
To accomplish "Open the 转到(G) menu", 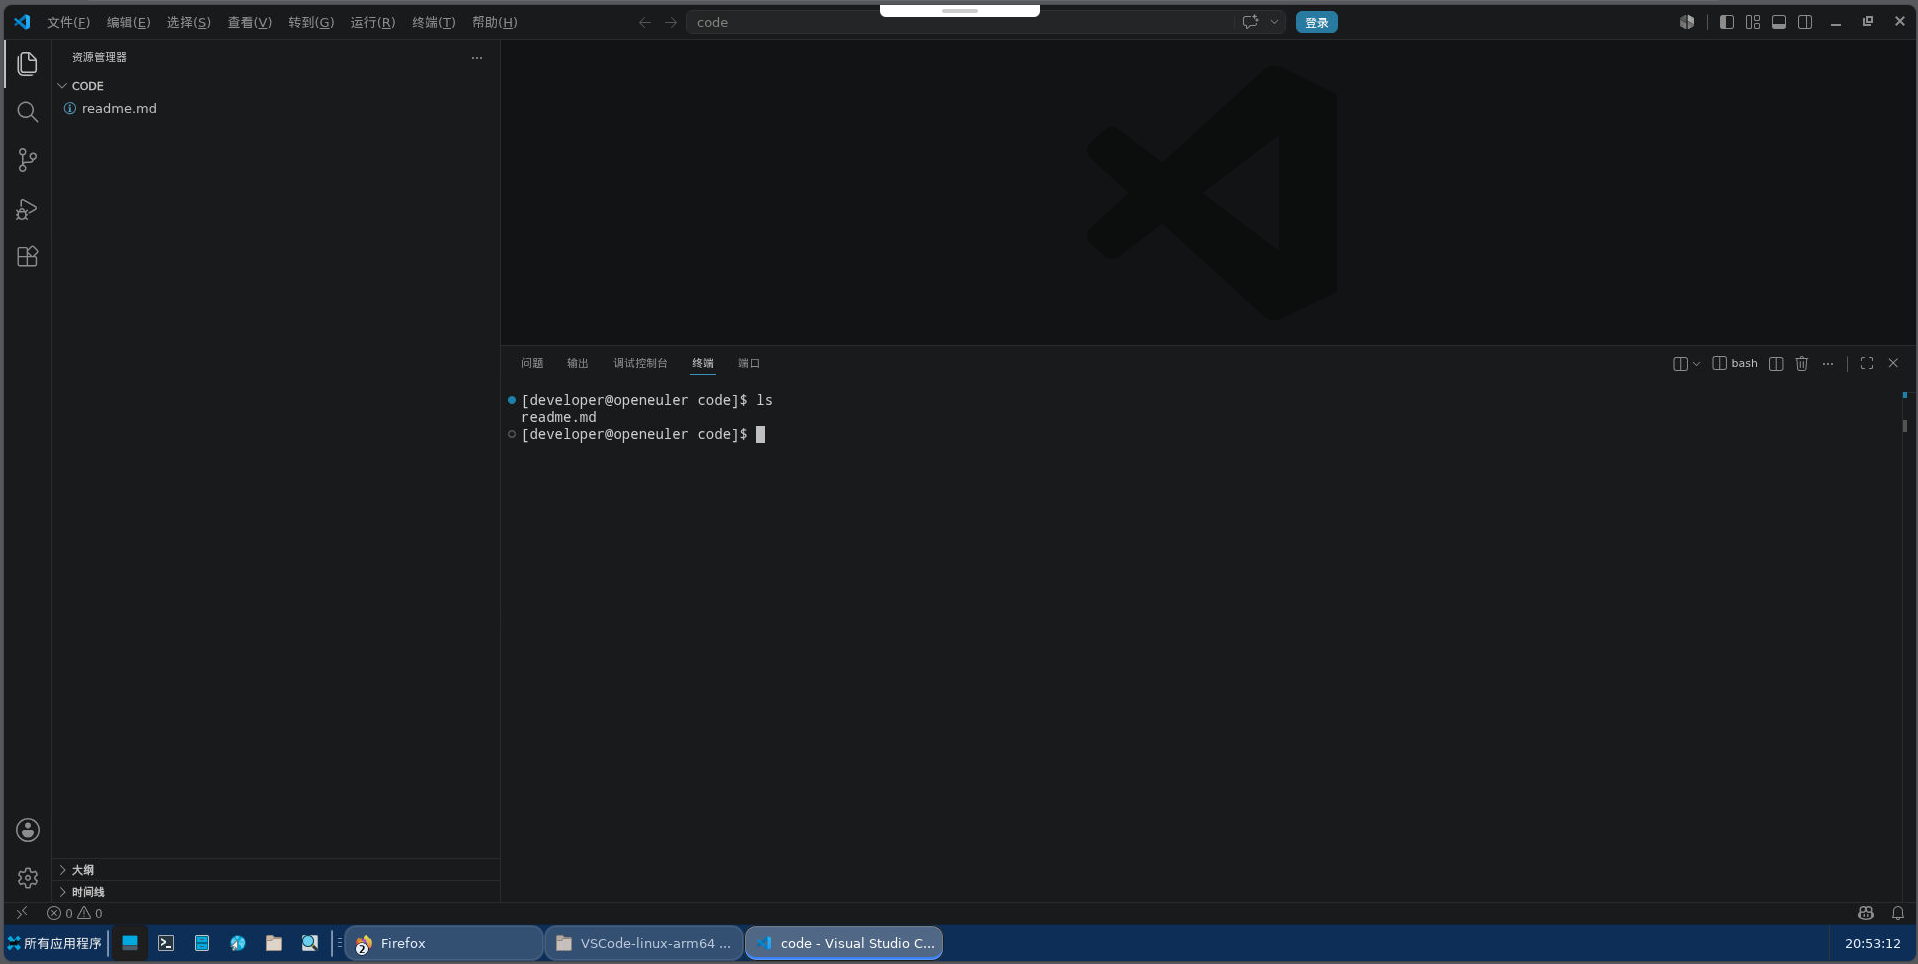I will coord(311,22).
